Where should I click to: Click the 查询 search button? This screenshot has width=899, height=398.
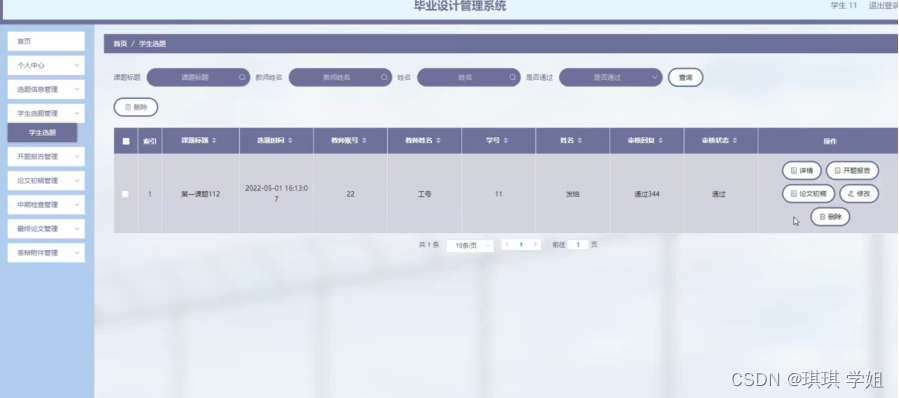685,77
